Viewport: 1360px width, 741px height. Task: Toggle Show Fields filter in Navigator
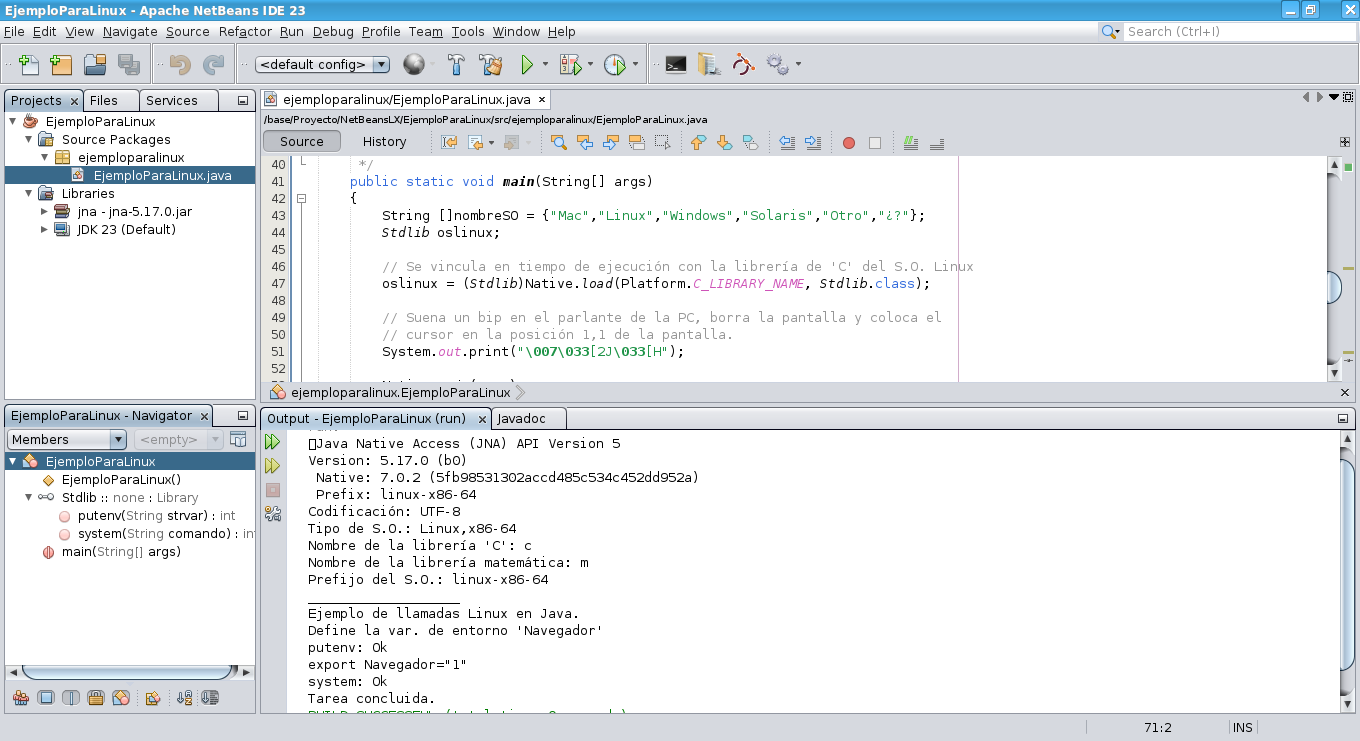pyautogui.click(x=46, y=698)
